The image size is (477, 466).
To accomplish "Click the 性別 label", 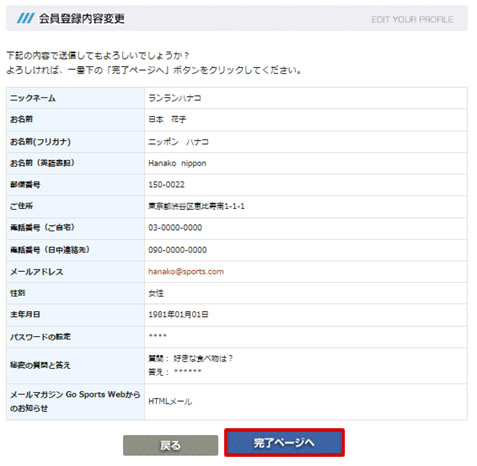I will pyautogui.click(x=17, y=293).
